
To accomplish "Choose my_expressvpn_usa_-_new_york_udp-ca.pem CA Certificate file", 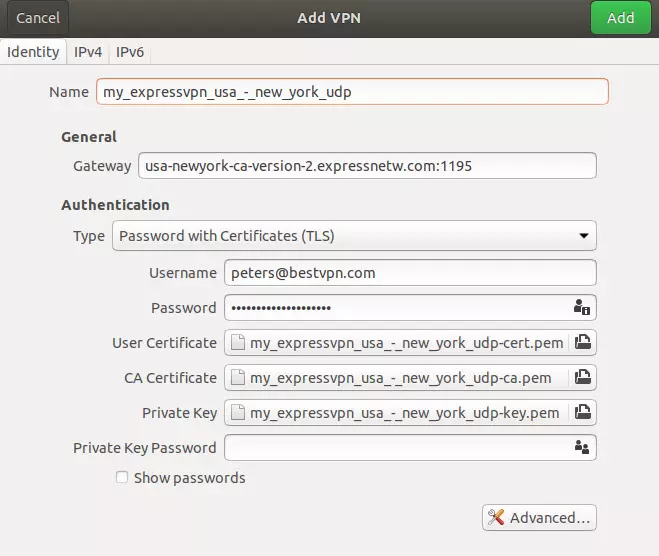I will (396, 377).
